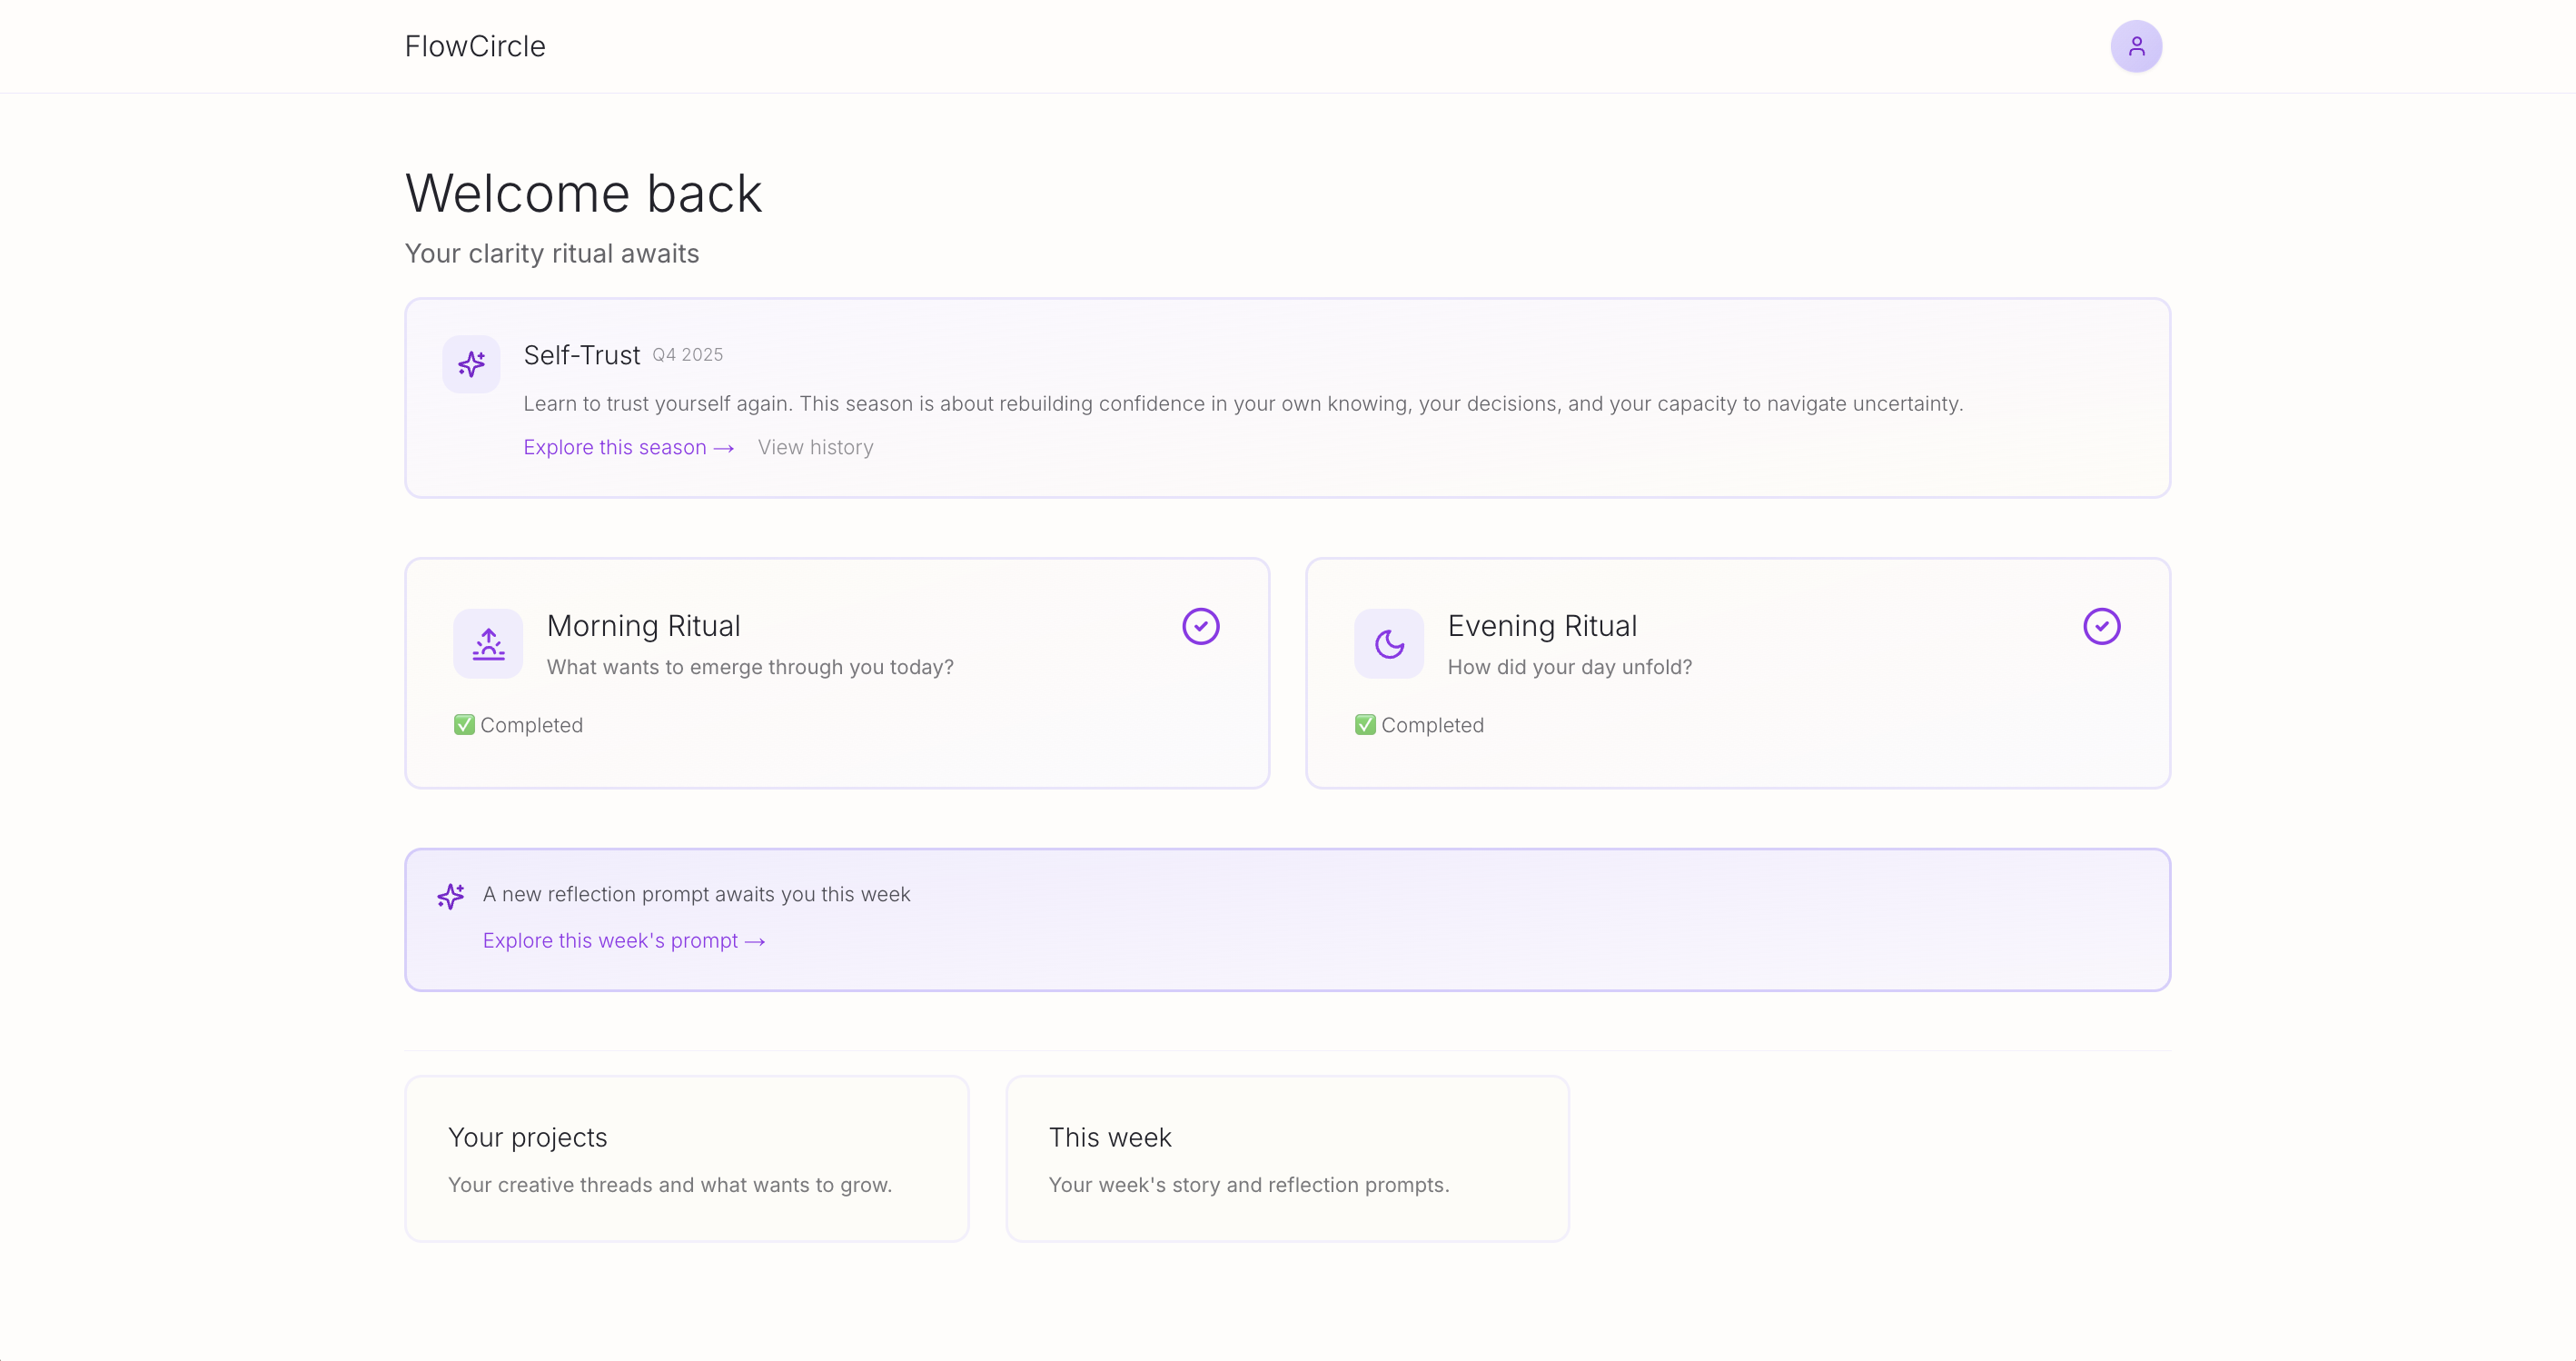Screen dimensions: 2576x1361
Task: Click the Evening Ritual card title
Action: coord(1541,625)
